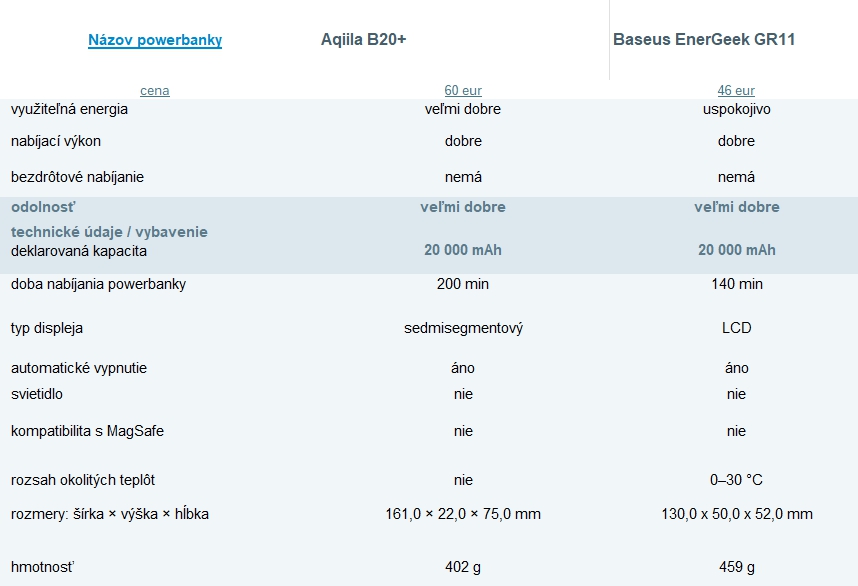Click technické údaje / vybavenie heading
The width and height of the screenshot is (858, 586).
click(109, 232)
